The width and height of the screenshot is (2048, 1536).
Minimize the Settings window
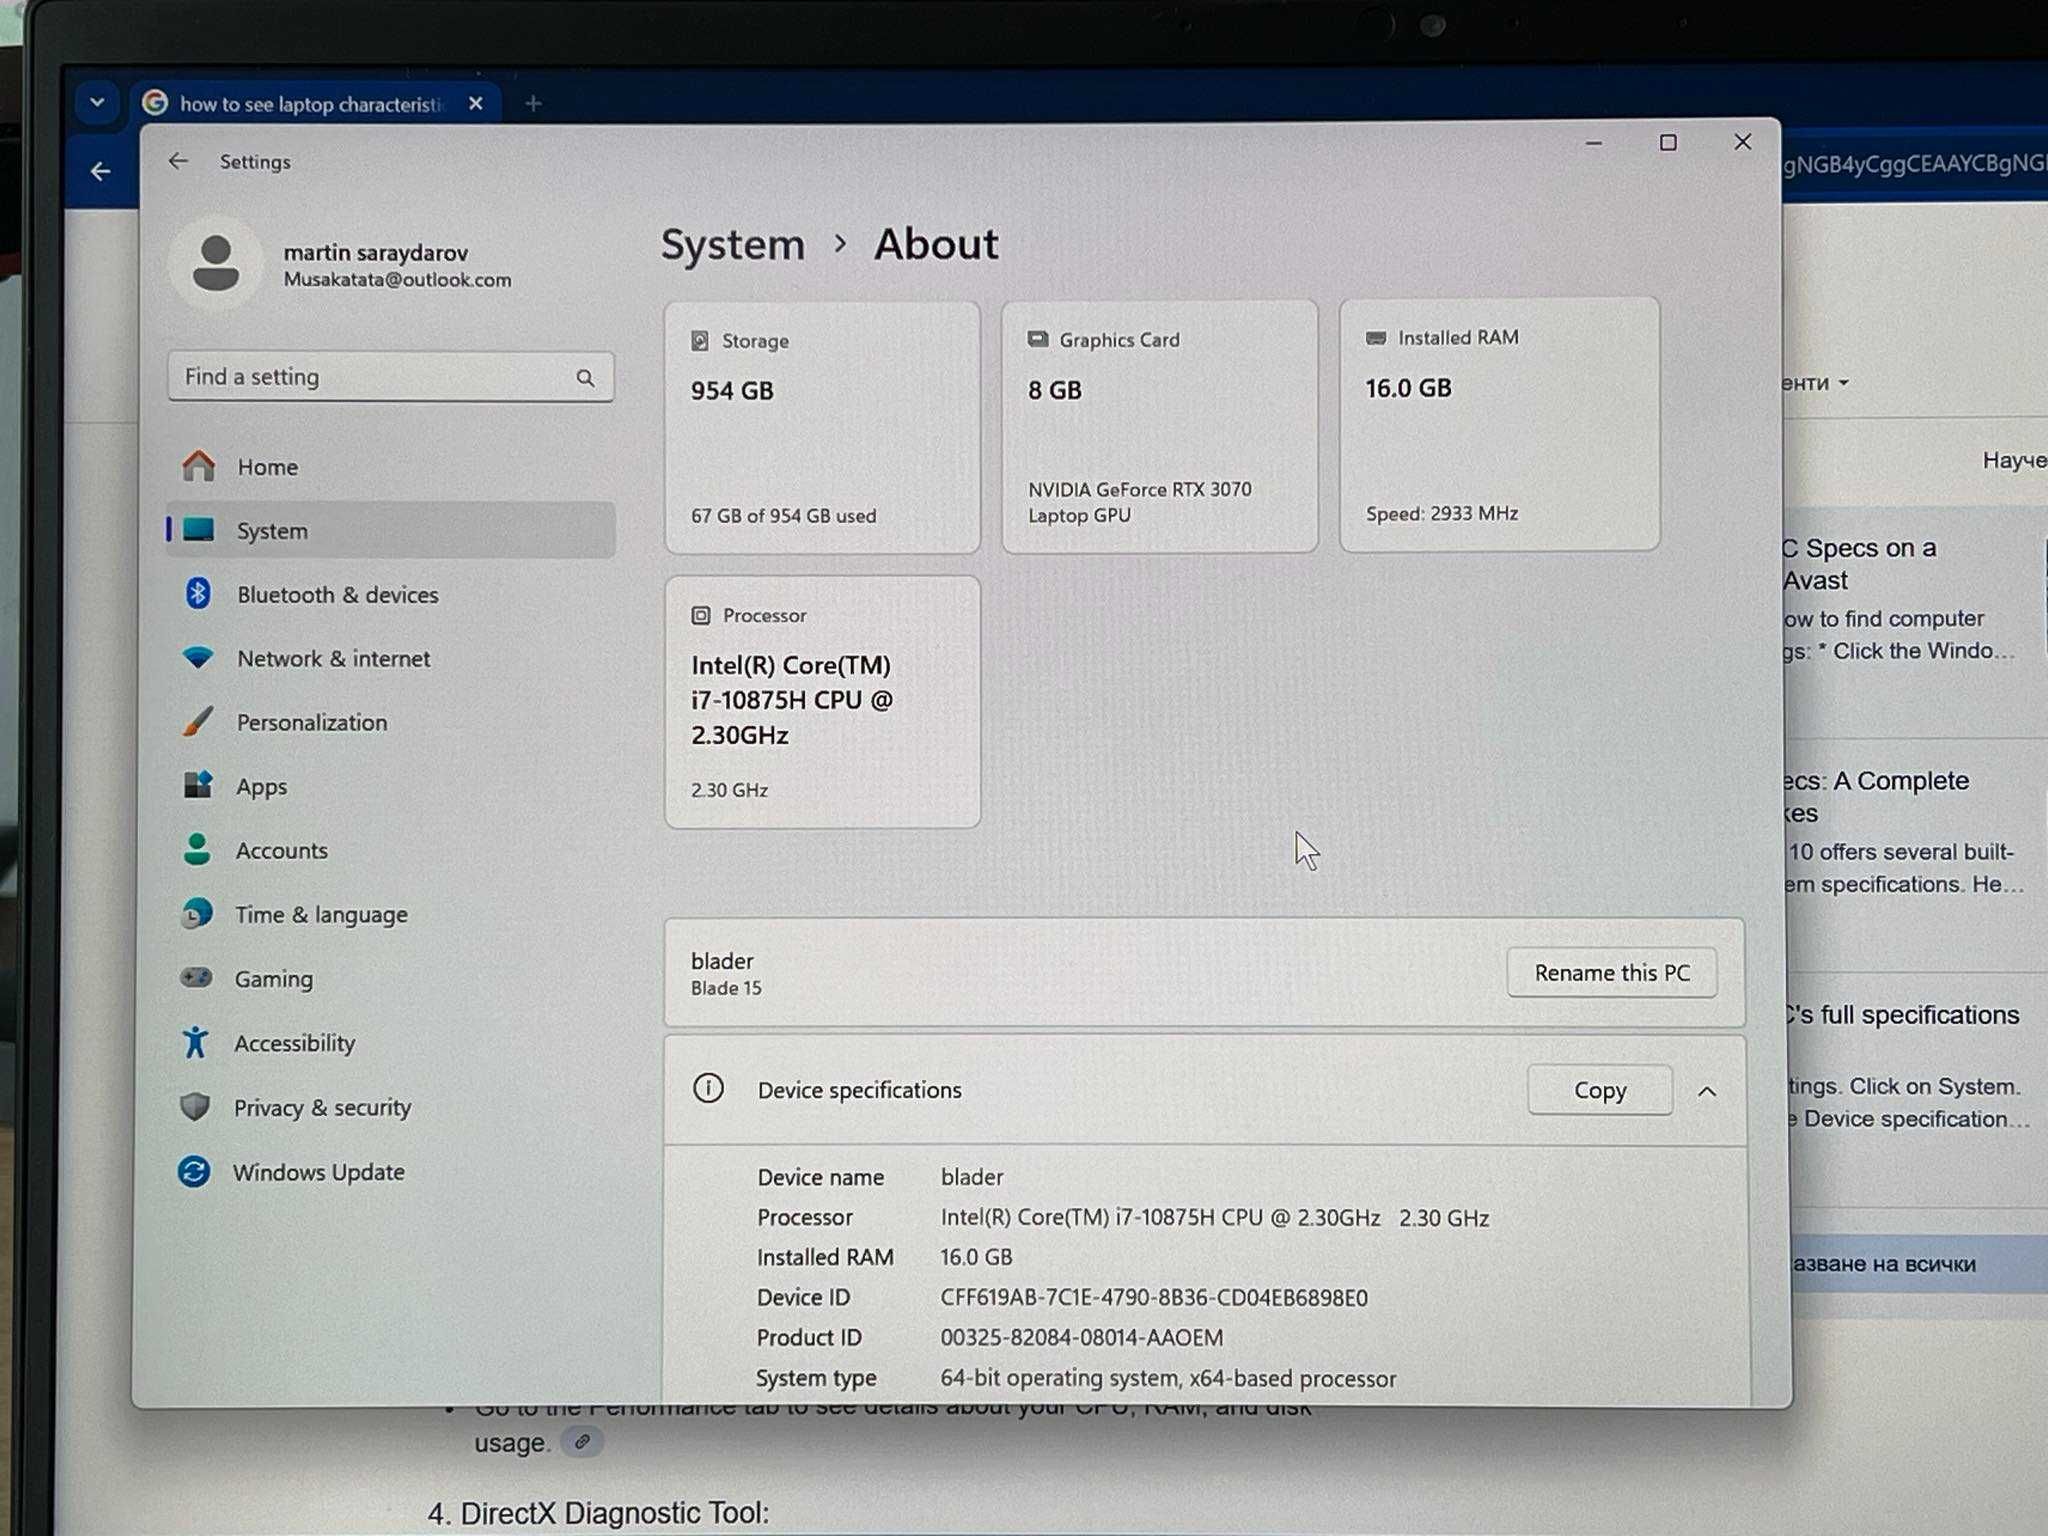pos(1594,144)
